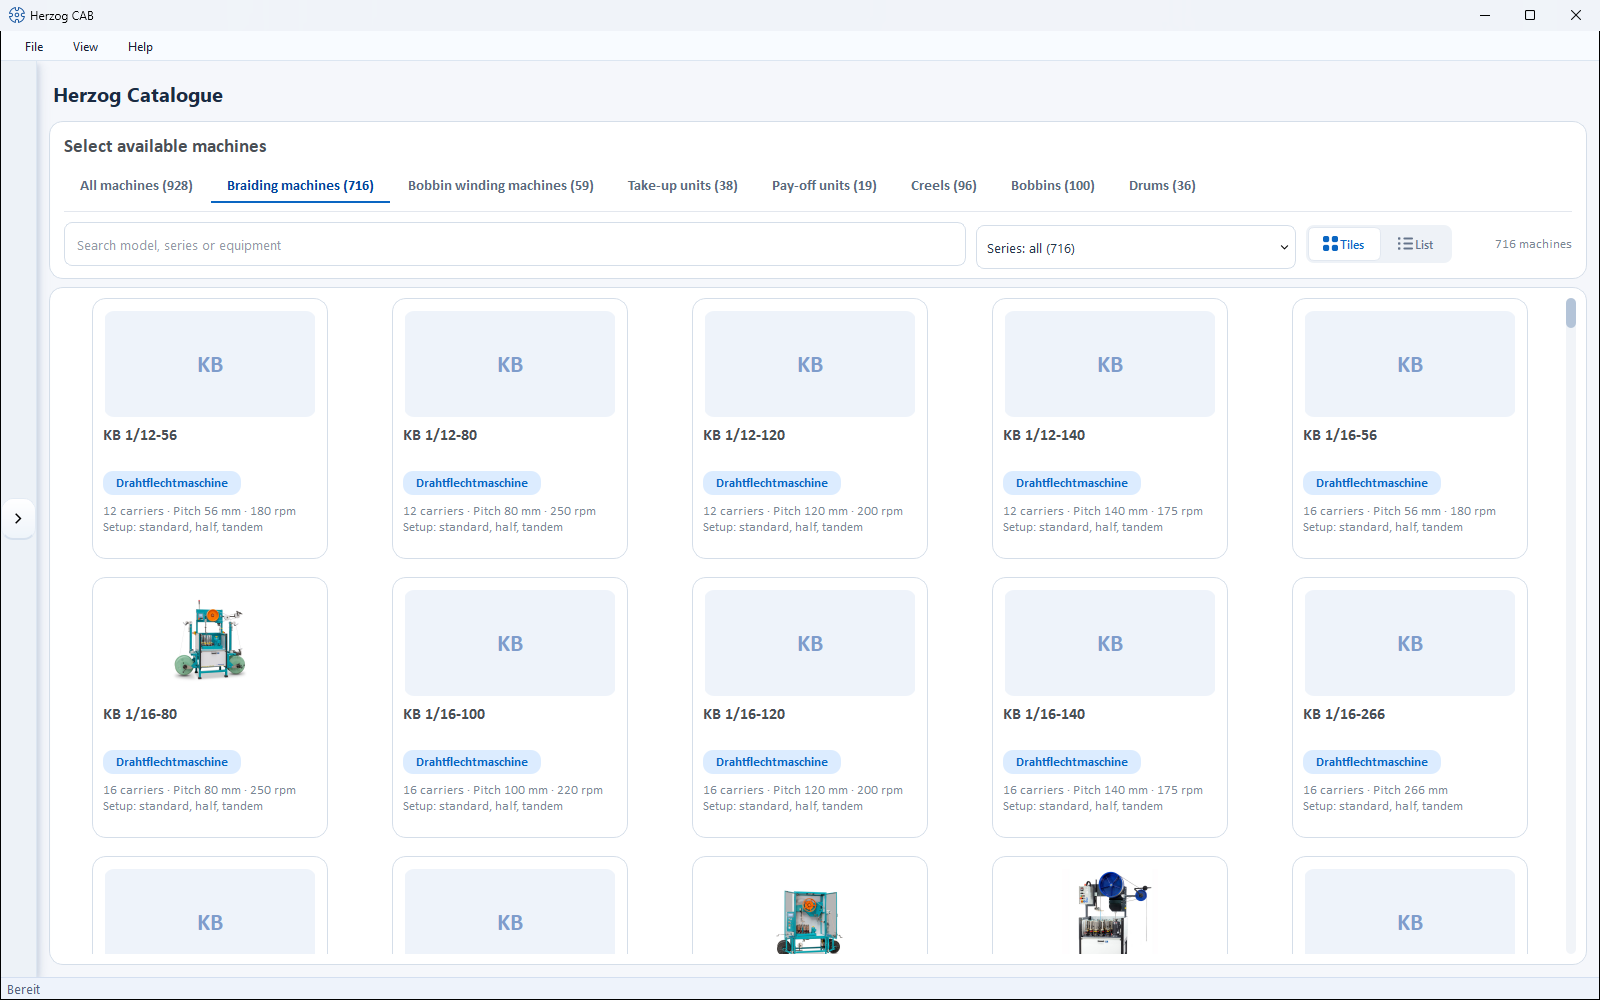The width and height of the screenshot is (1600, 1000).
Task: Select KB 1/16-56 placeholder thumbnail
Action: point(1410,364)
